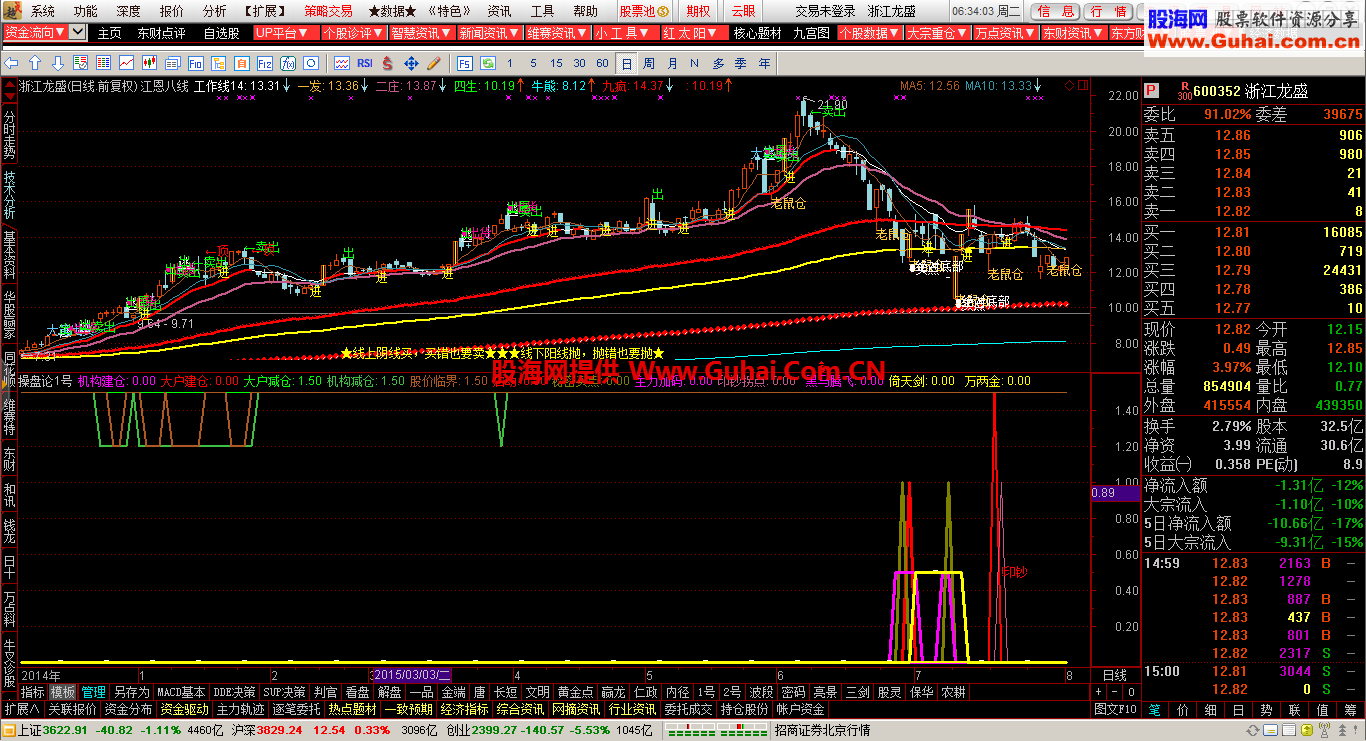1366x741 pixels.
Task: Click the F10 company info icon
Action: point(196,63)
